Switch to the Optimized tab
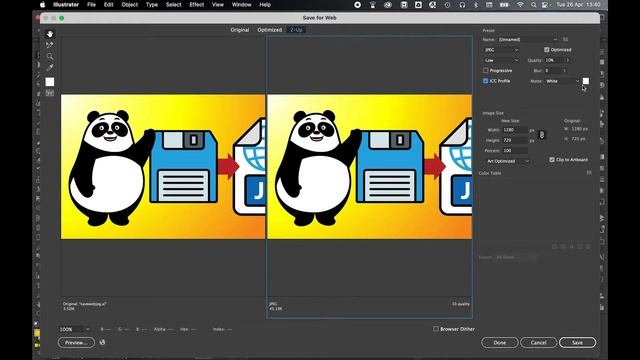640x360 pixels. click(x=269, y=30)
